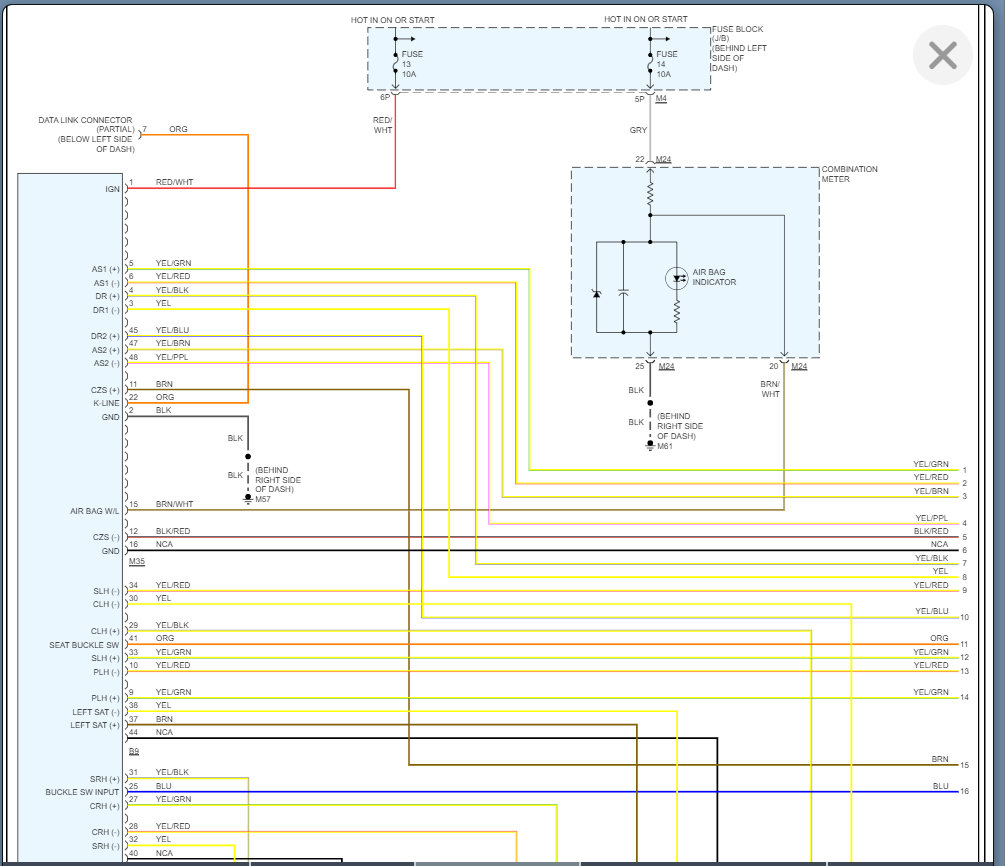The image size is (1005, 866).
Task: Select the COMBINATION METER label
Action: (849, 174)
